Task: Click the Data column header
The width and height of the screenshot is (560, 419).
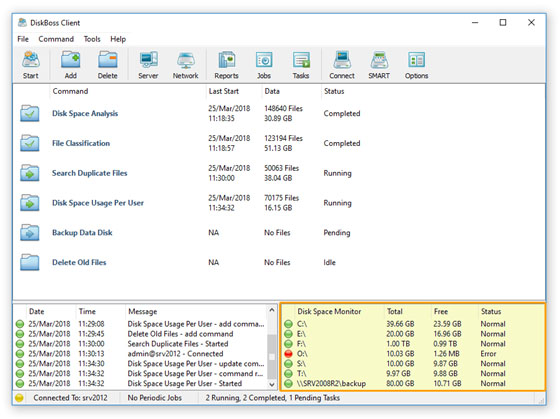Action: 272,91
